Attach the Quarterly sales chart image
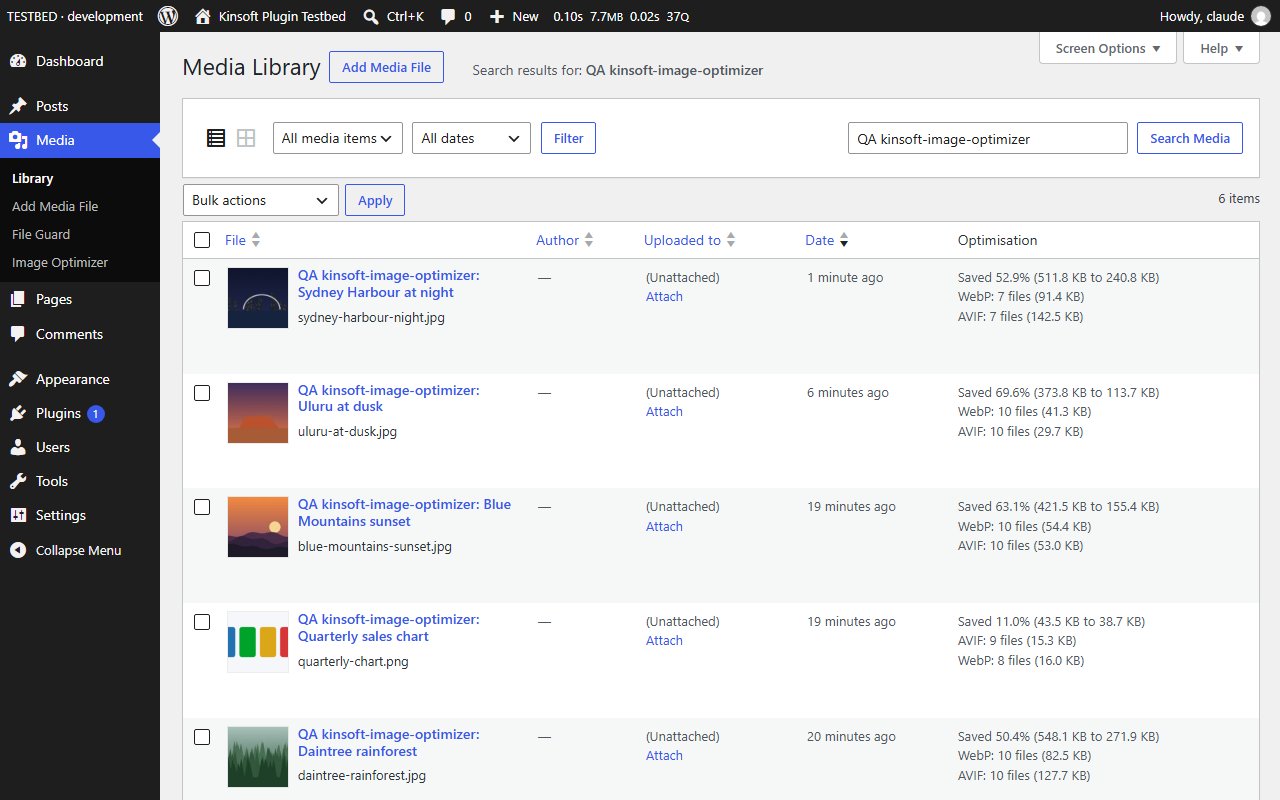Viewport: 1280px width, 800px height. (x=664, y=641)
